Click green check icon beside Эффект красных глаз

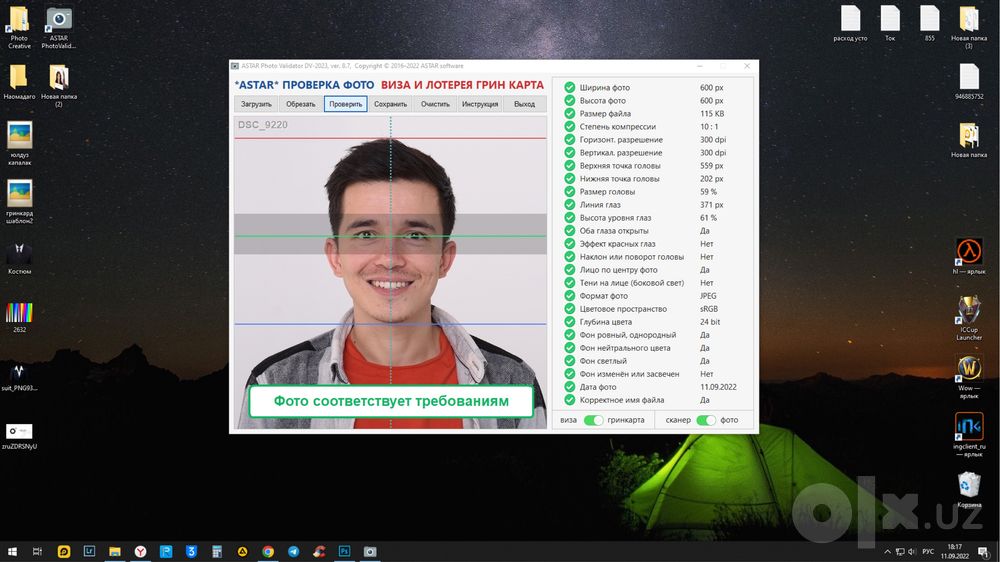(570, 244)
